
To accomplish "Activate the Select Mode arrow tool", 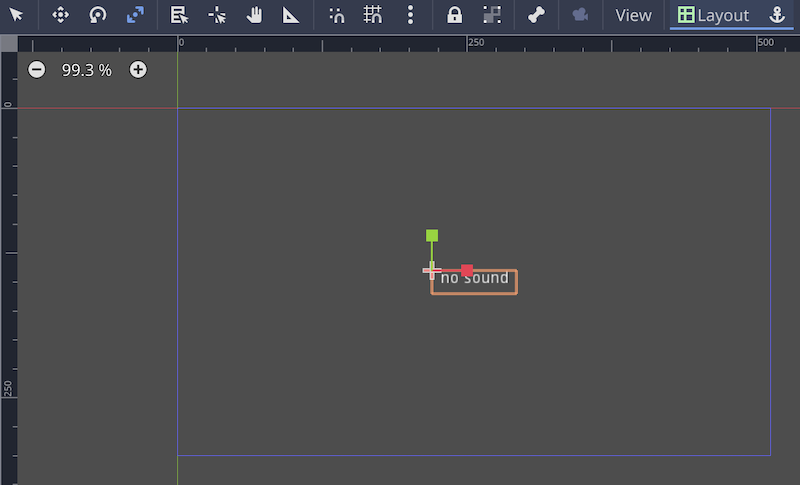I will [17, 15].
